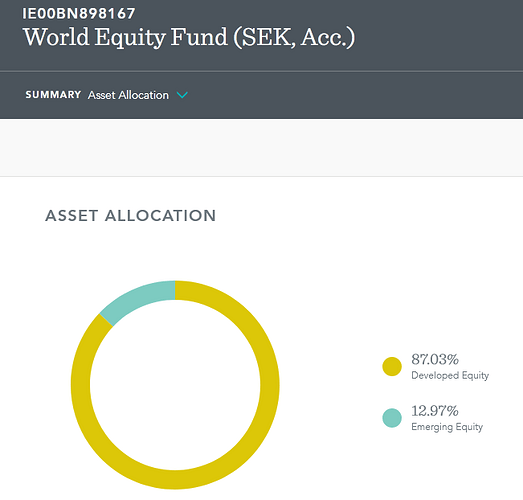523x500 pixels.
Task: Click the teal downward arrow icon
Action: tap(182, 95)
